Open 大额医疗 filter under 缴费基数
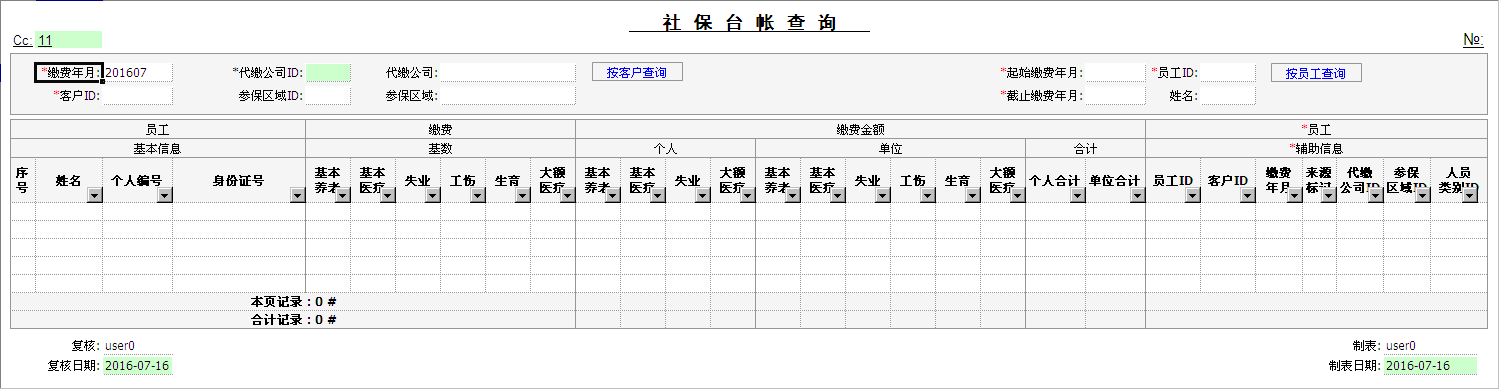The height and width of the screenshot is (389, 1499). tap(567, 196)
